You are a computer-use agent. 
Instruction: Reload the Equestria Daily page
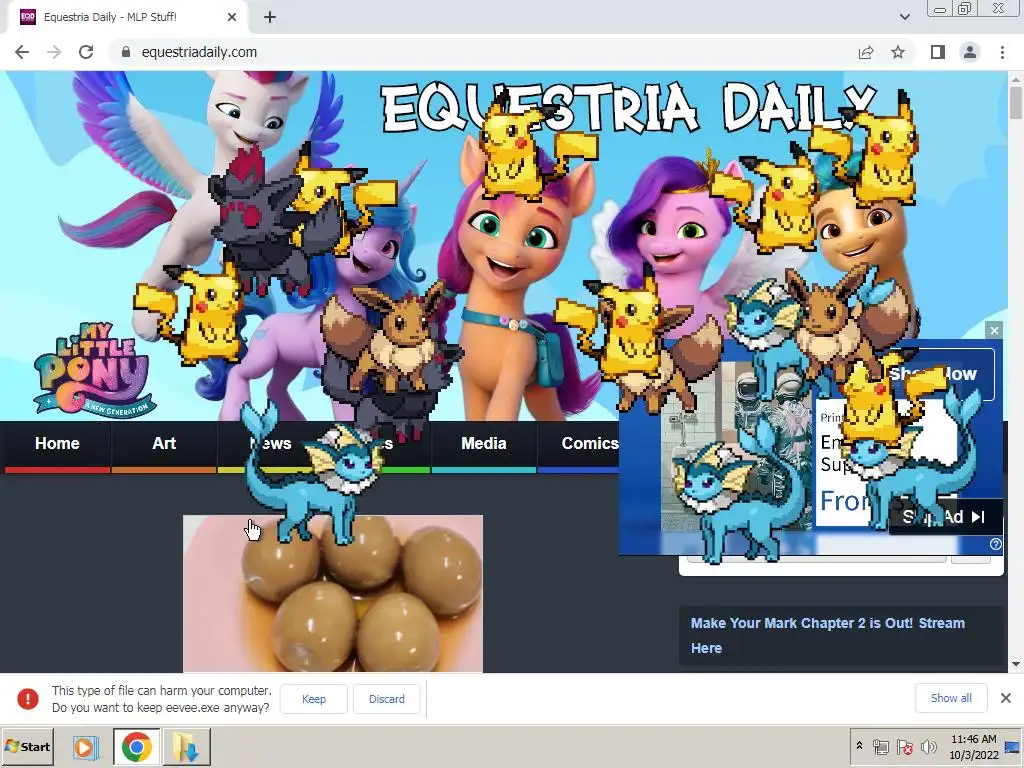[x=86, y=52]
